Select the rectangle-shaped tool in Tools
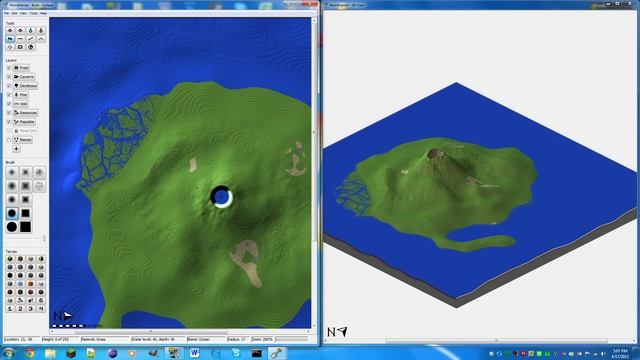This screenshot has width=640, height=360. [x=20, y=47]
